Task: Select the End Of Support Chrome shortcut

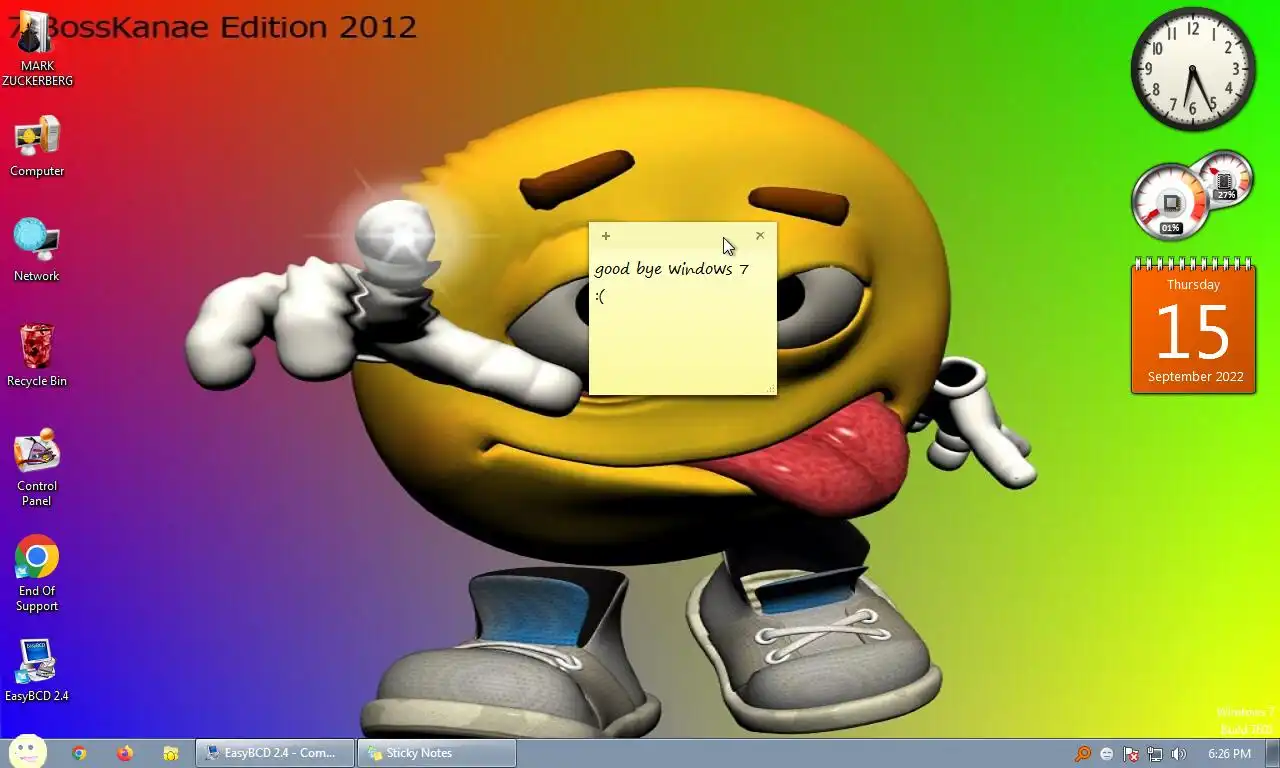Action: click(x=37, y=573)
